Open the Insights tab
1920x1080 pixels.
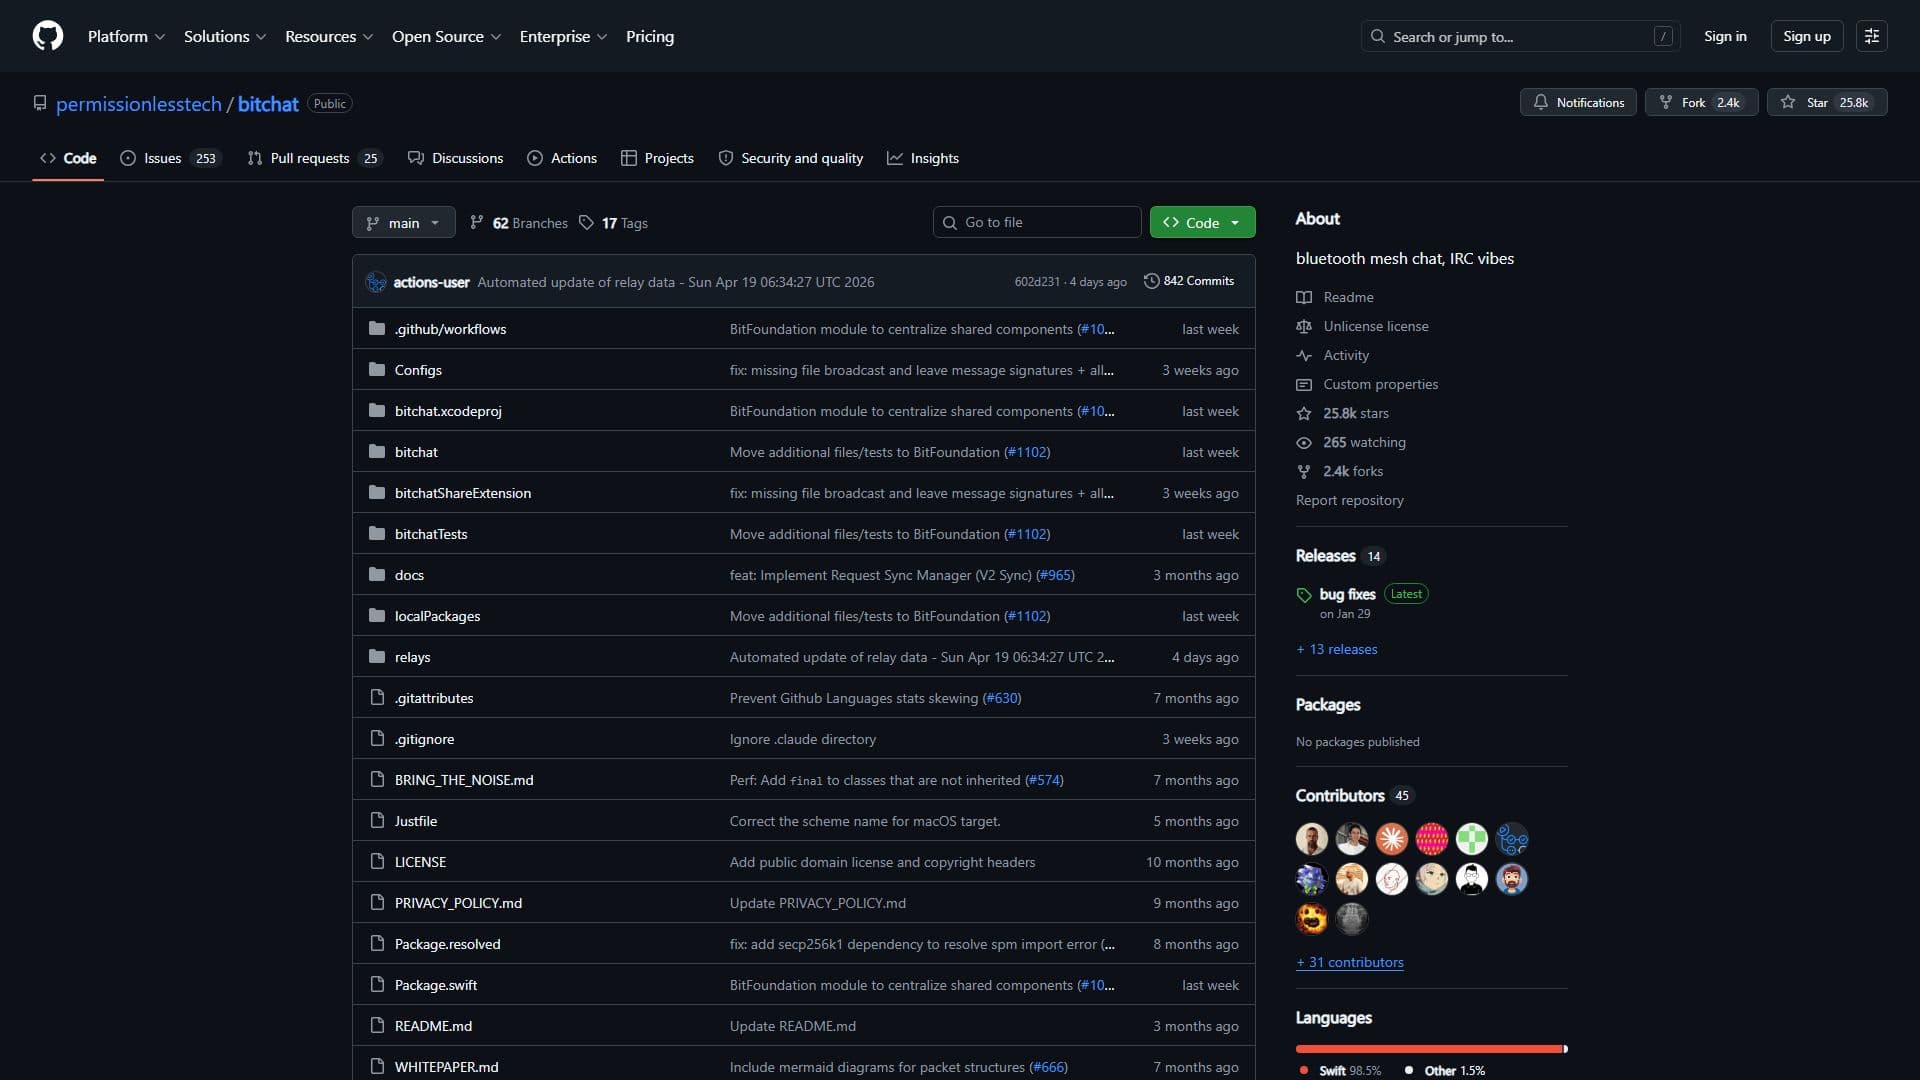tap(923, 158)
